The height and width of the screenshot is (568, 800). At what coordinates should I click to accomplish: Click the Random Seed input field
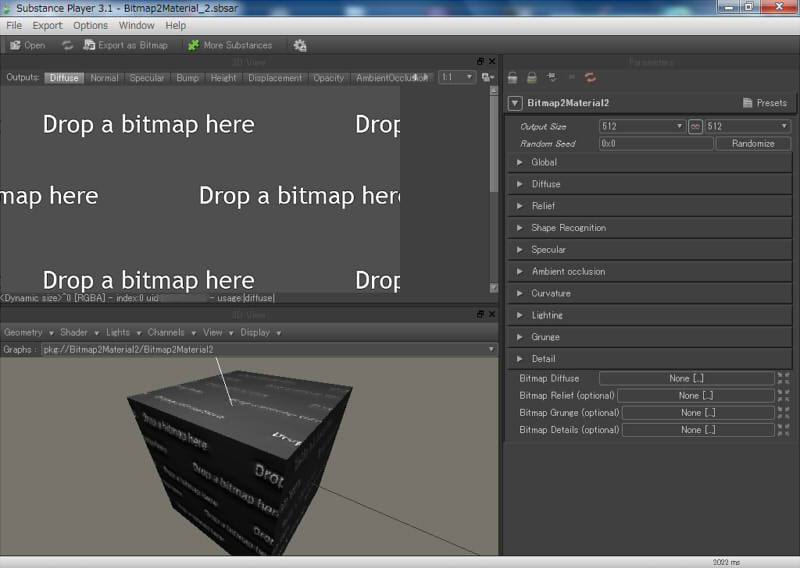point(656,144)
